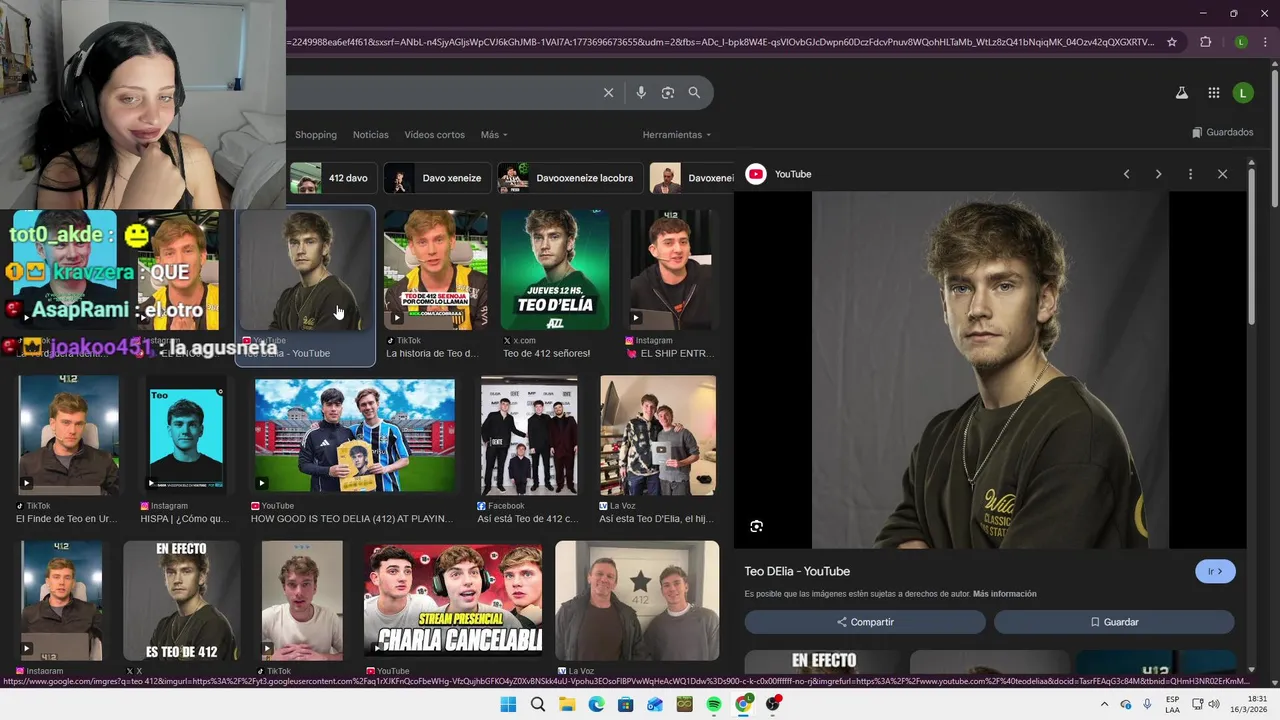Open the volume control in the system tray
Image resolution: width=1280 pixels, height=720 pixels.
click(1213, 704)
